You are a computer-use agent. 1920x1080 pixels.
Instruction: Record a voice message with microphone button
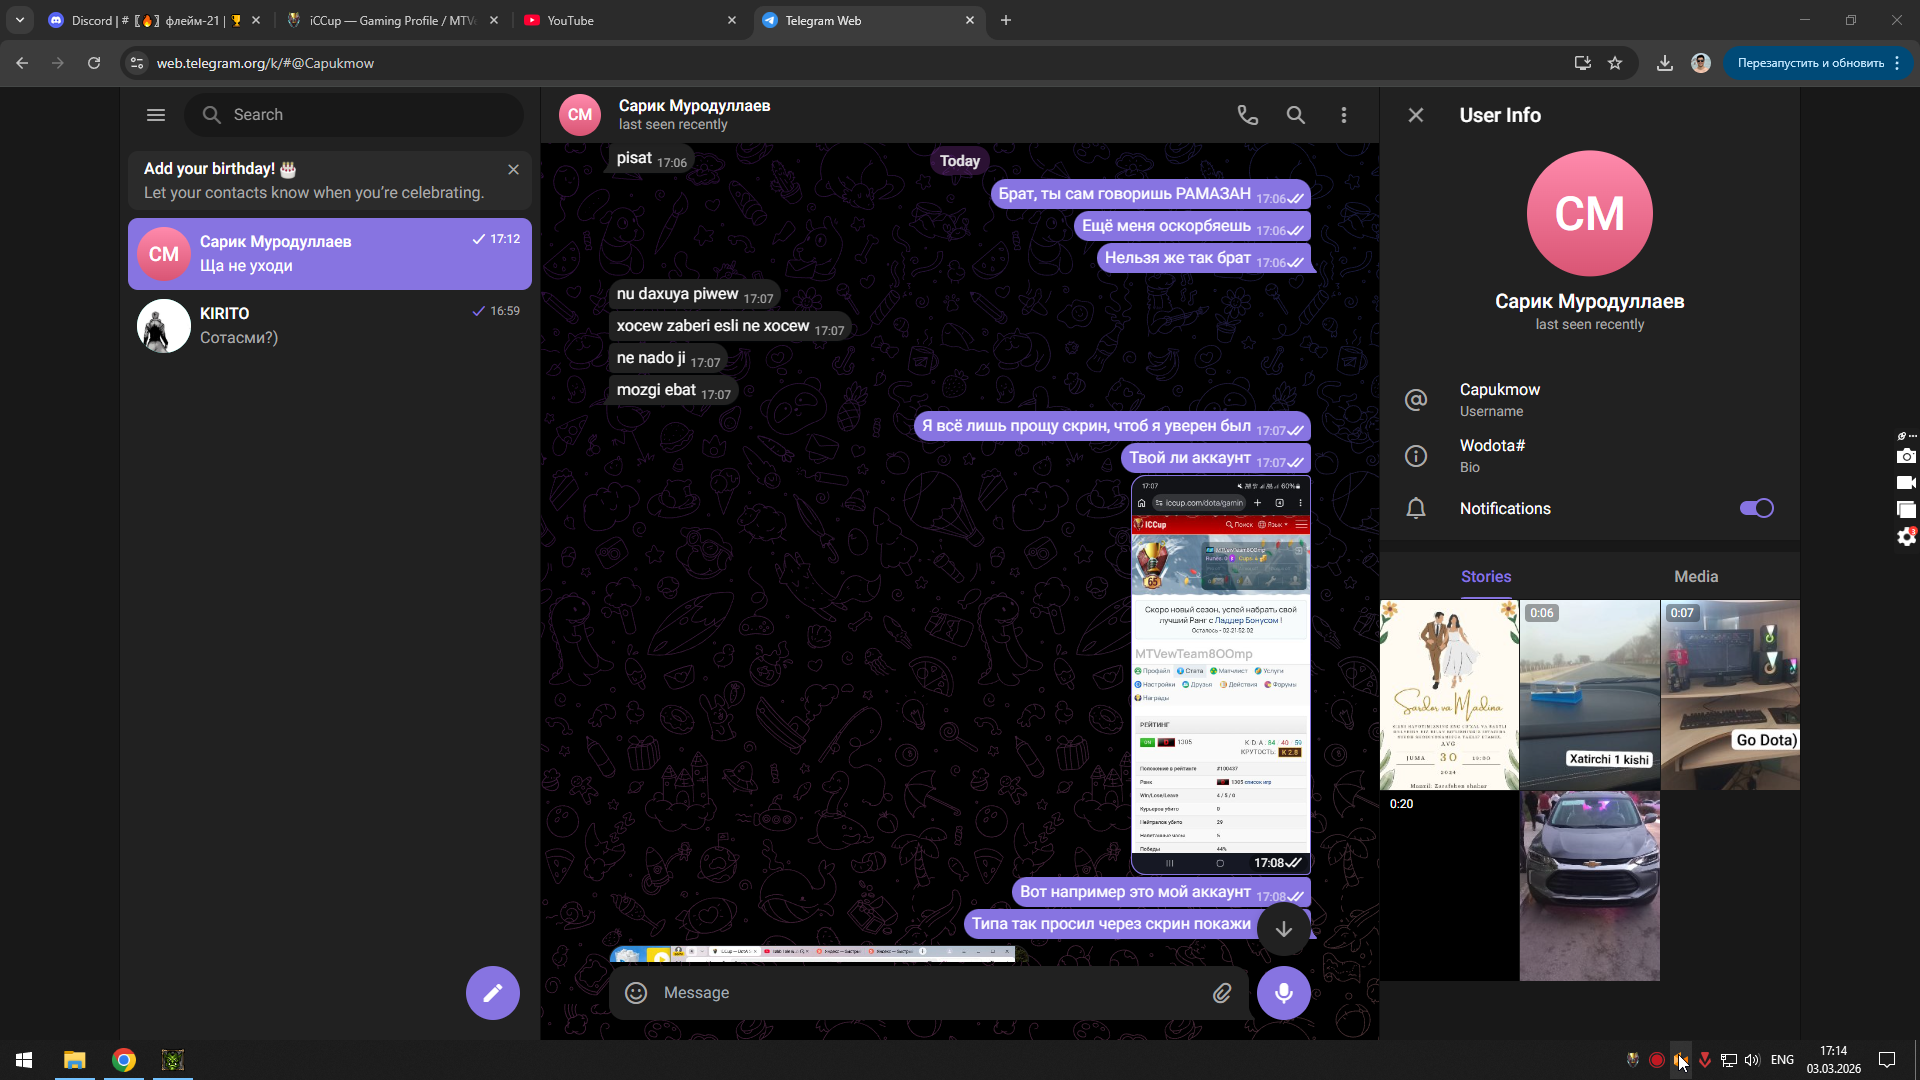tap(1283, 993)
